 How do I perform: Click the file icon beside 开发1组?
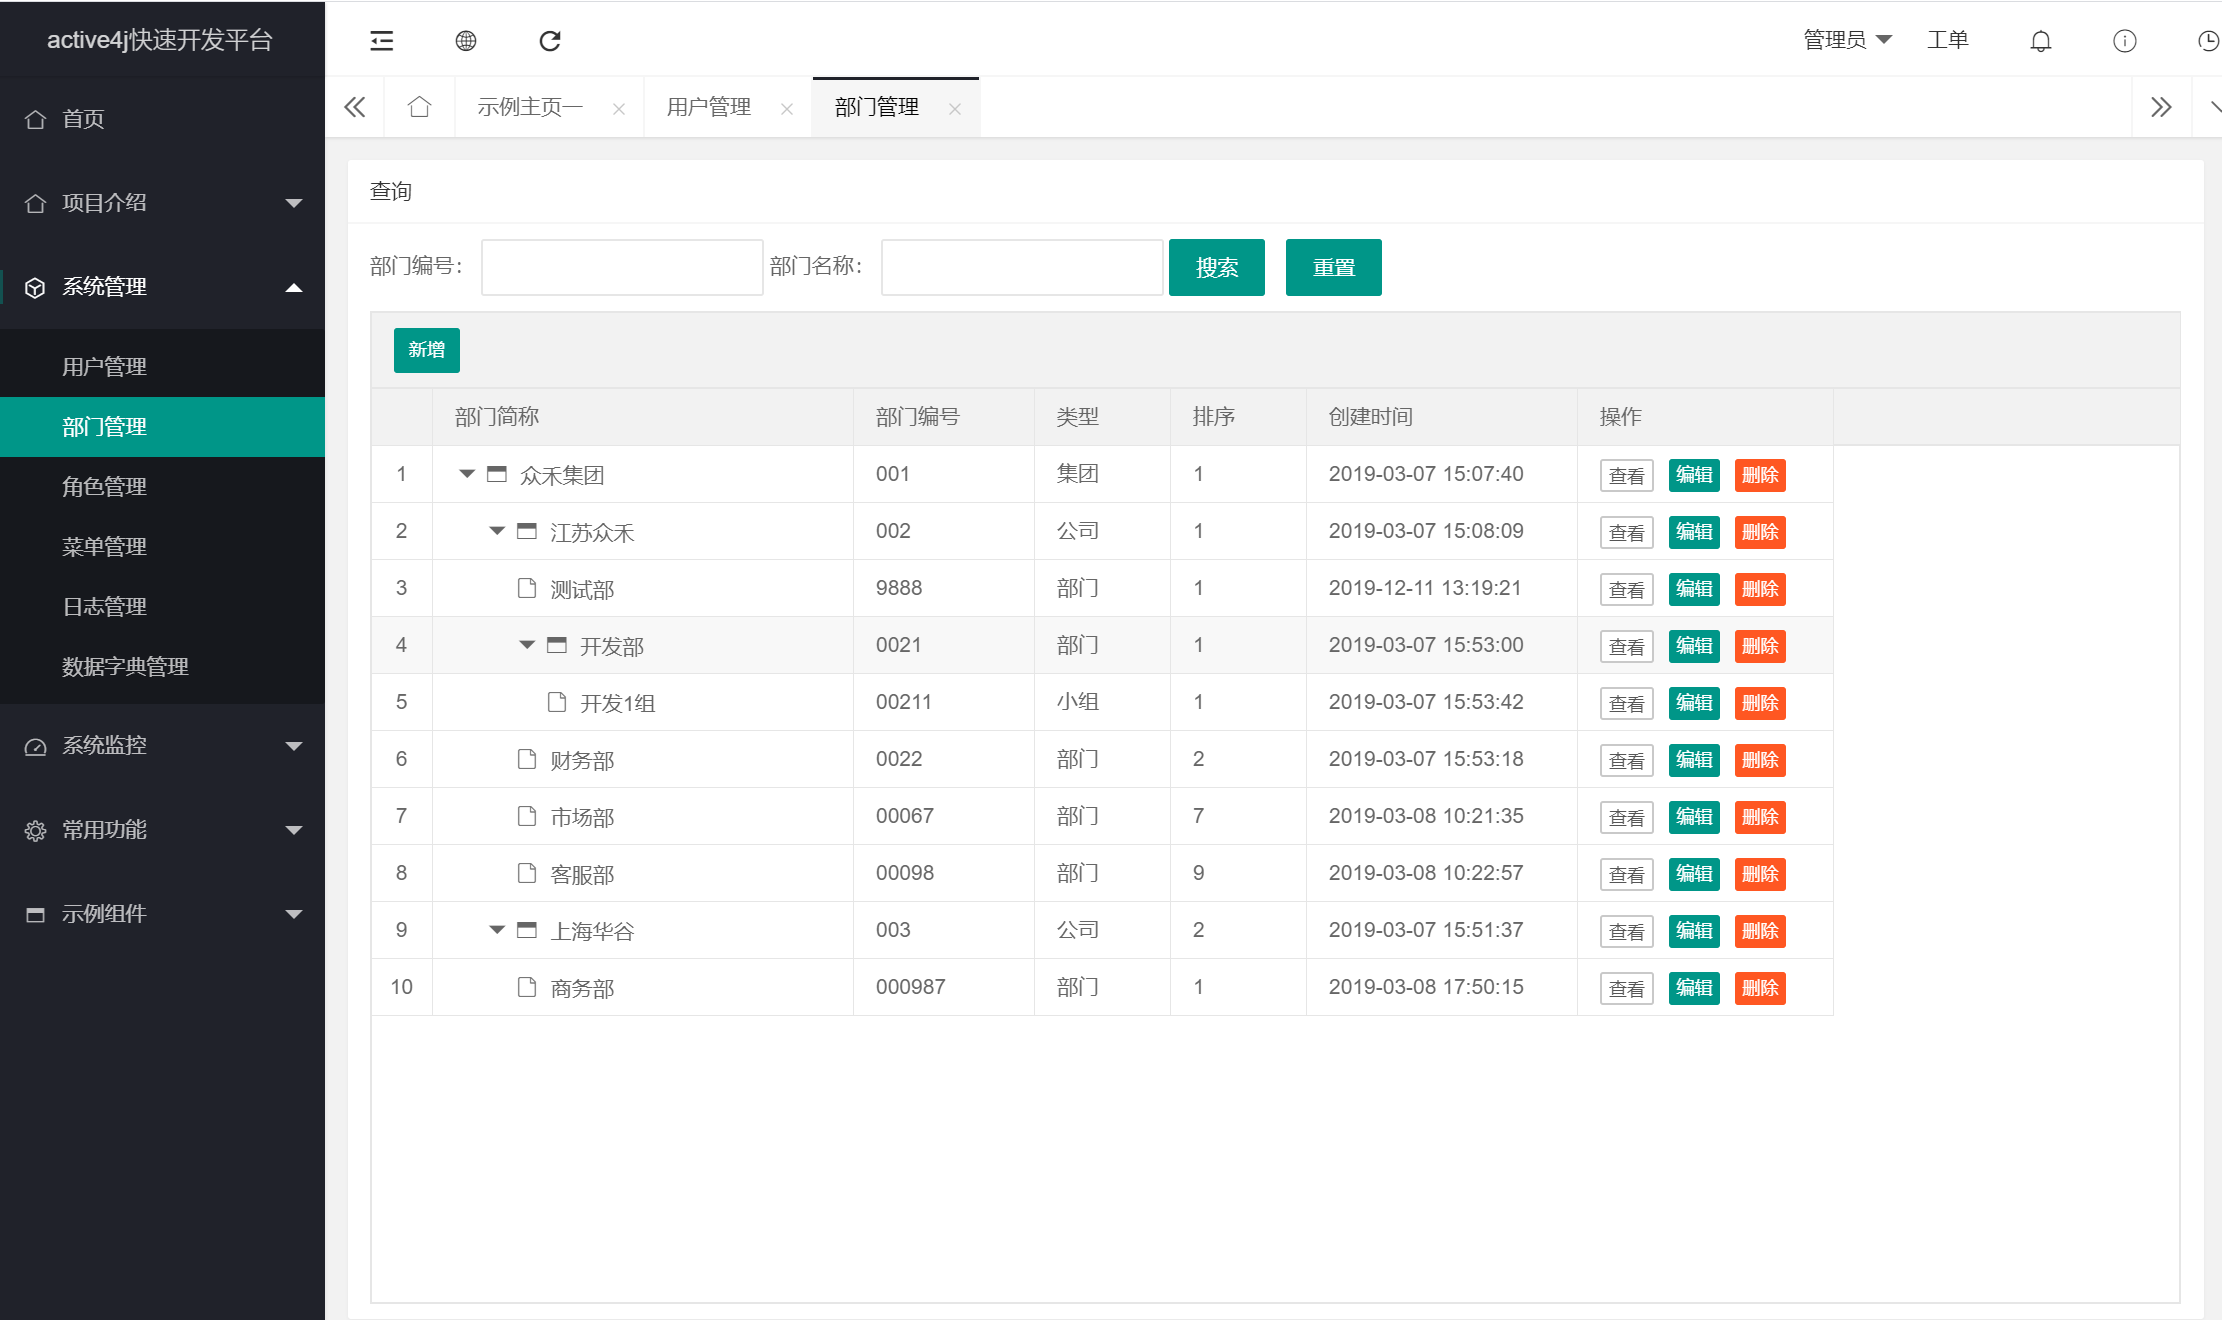(557, 702)
